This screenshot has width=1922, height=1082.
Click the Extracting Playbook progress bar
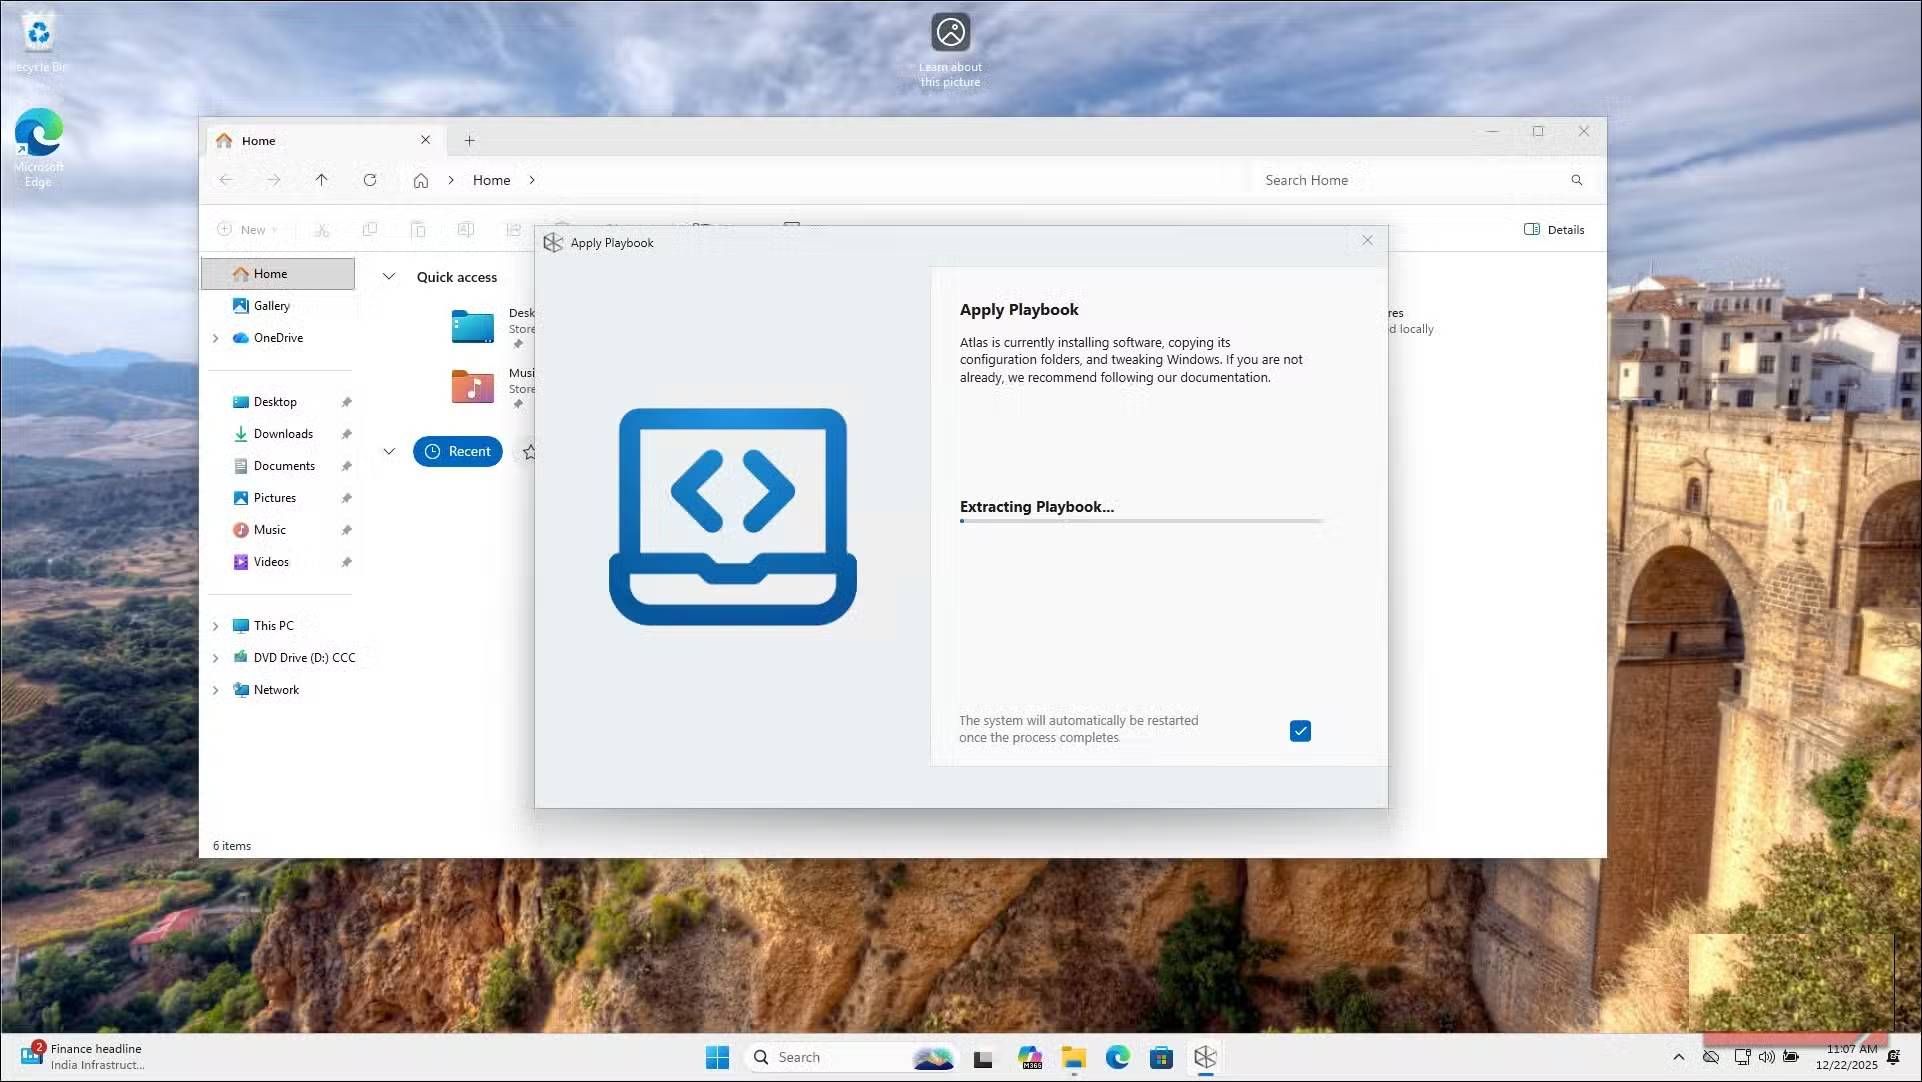coord(1141,521)
